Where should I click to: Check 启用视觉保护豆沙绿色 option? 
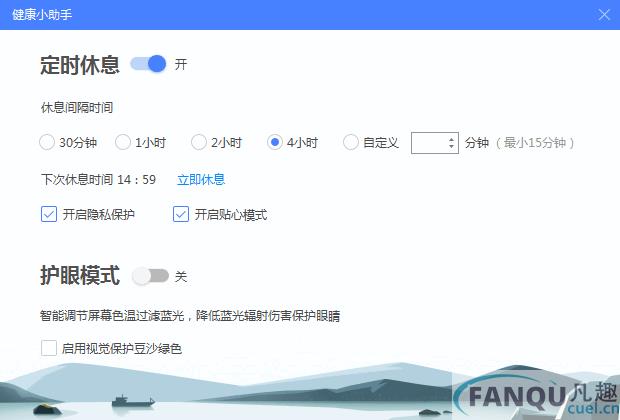point(49,348)
